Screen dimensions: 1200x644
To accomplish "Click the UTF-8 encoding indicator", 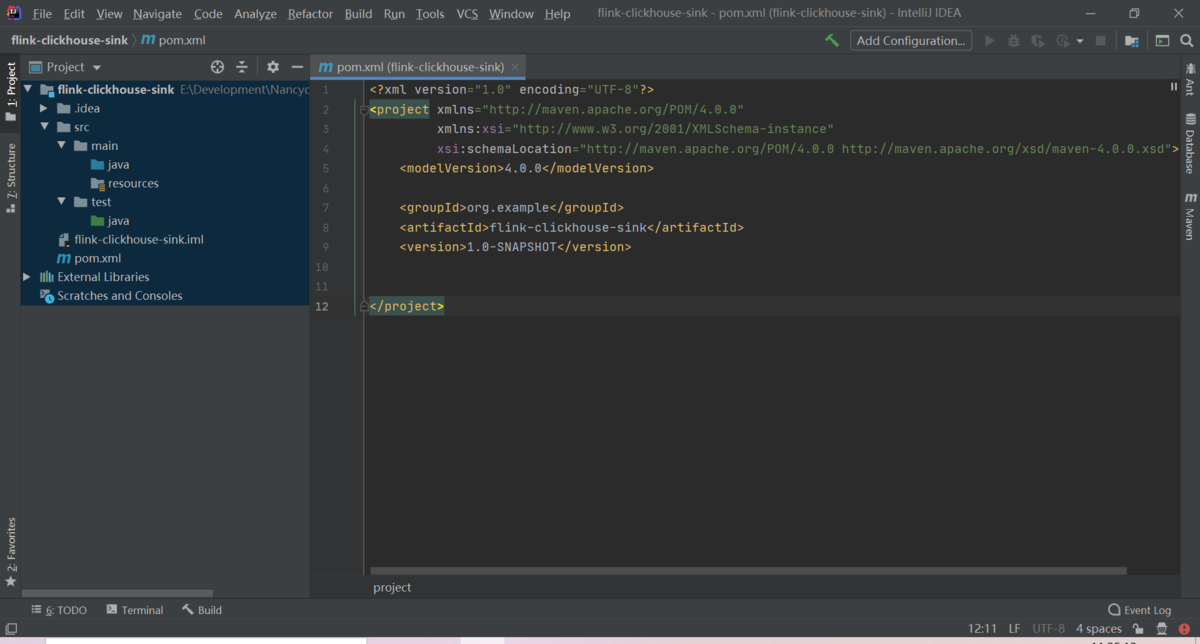I will pyautogui.click(x=1048, y=629).
